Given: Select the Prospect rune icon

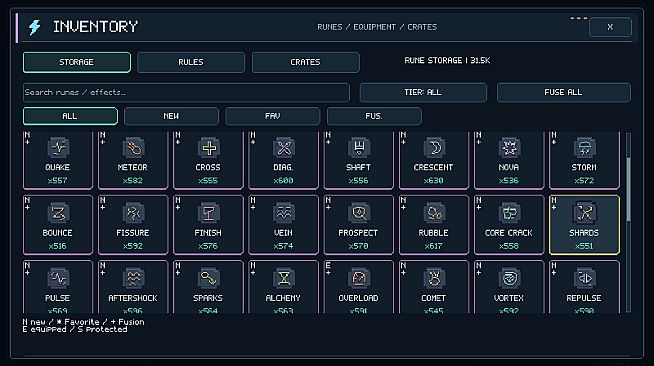Looking at the screenshot, I should point(359,213).
